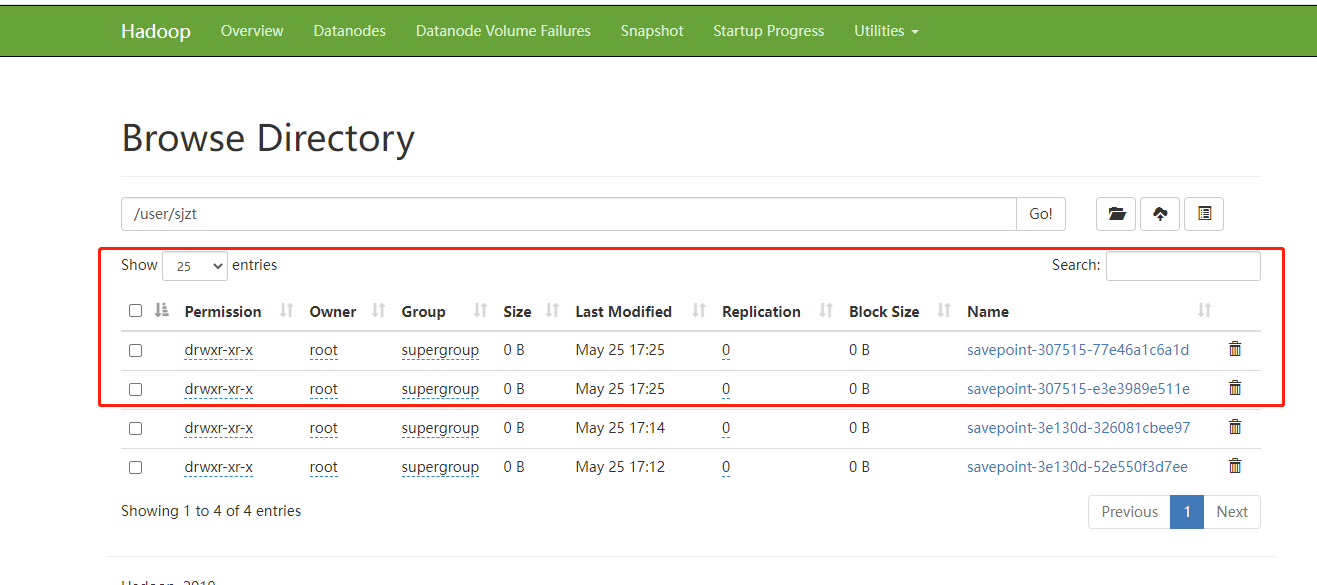The width and height of the screenshot is (1317, 585).
Task: Check the checkbox for savepoint-3e130d-52e550f3d7ee row
Action: coord(135,466)
